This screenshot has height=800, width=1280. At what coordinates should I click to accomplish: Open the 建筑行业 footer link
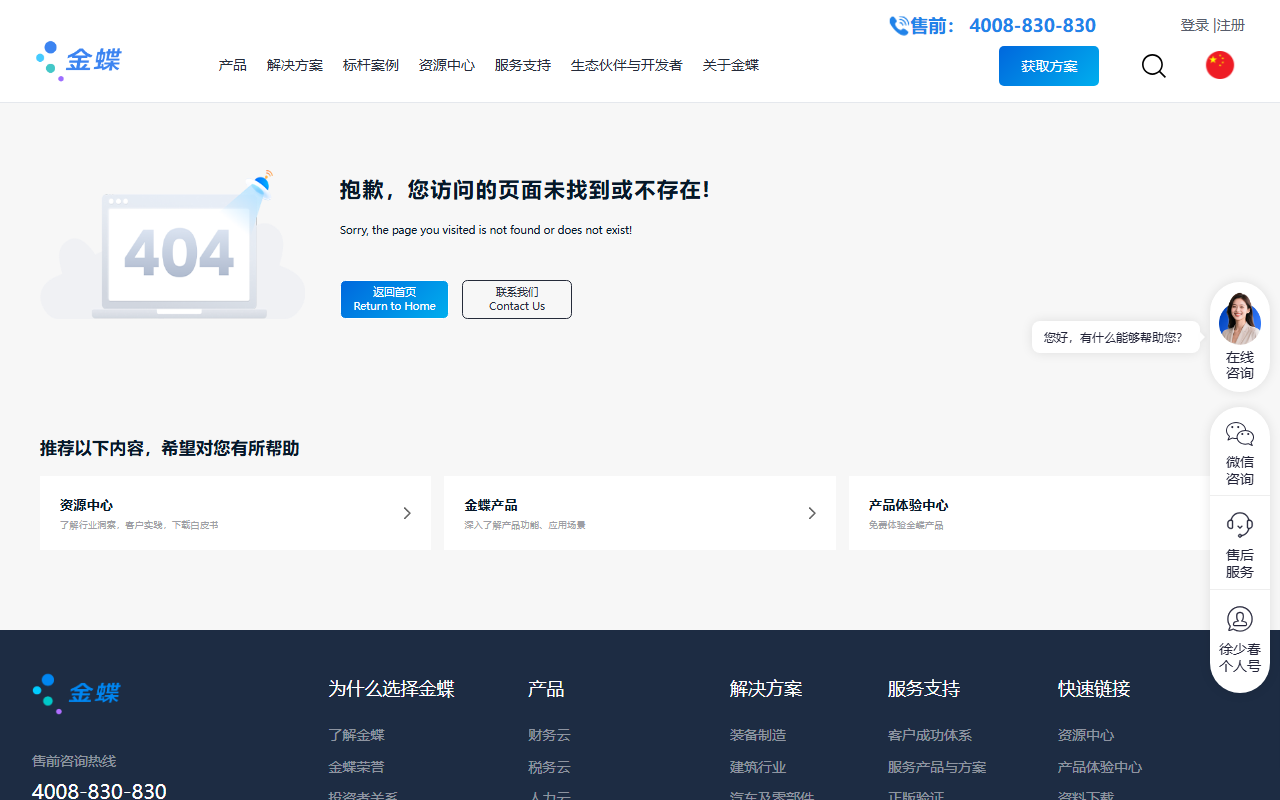(758, 767)
